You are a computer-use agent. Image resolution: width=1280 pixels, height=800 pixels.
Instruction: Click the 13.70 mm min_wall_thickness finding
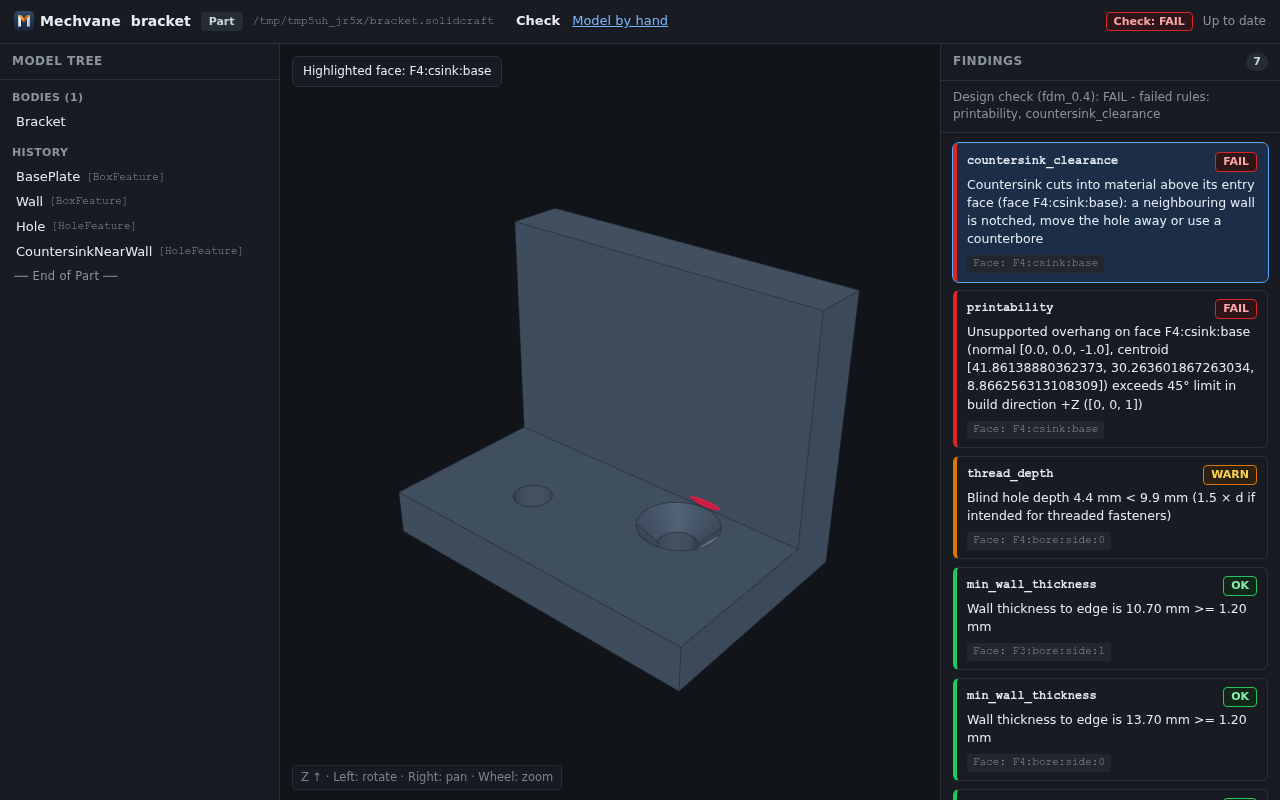(1110, 730)
